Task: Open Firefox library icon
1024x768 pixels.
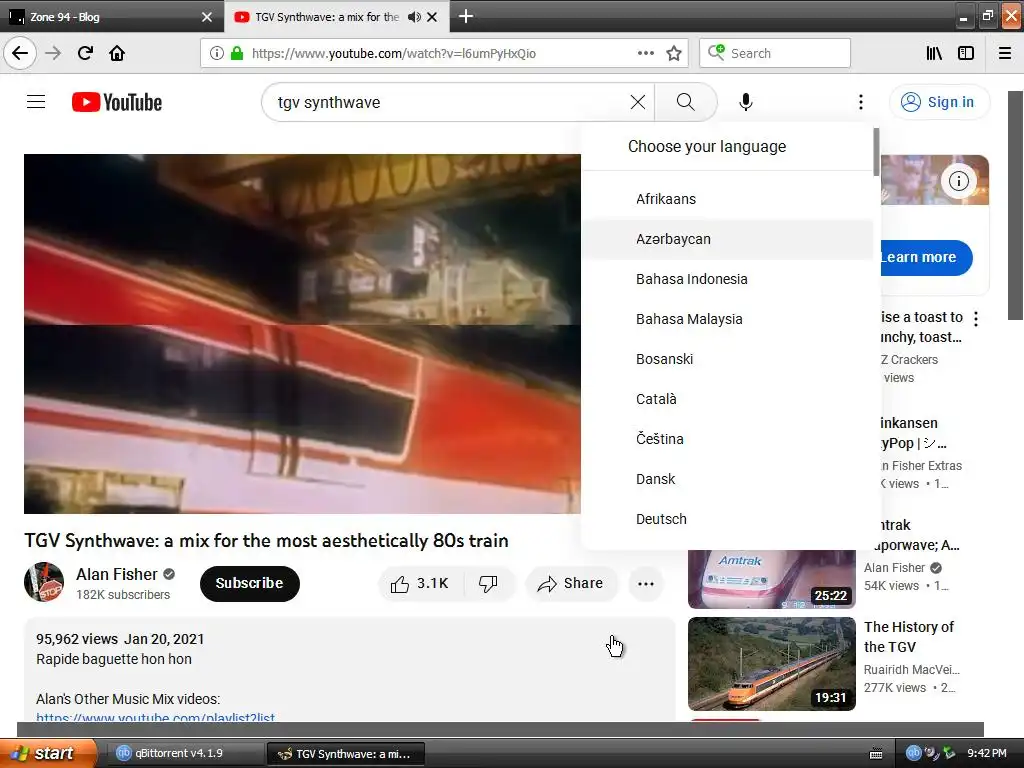Action: coord(934,53)
